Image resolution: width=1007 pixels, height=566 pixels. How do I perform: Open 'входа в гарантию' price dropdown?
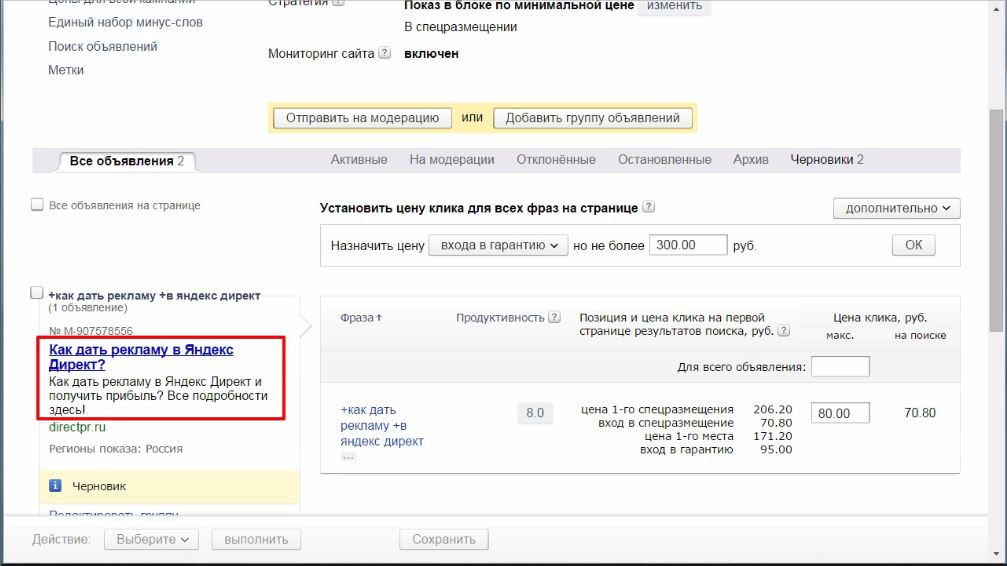coord(498,245)
